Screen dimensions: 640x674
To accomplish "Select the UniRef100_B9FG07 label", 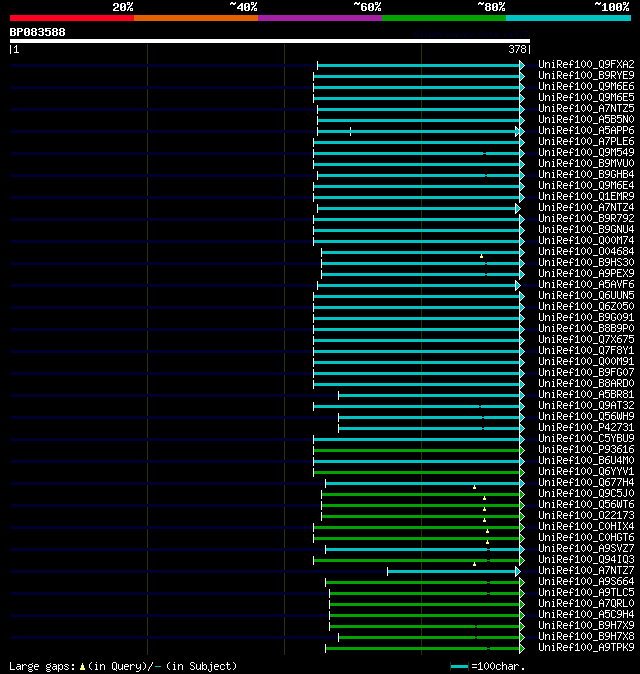I will tap(586, 373).
